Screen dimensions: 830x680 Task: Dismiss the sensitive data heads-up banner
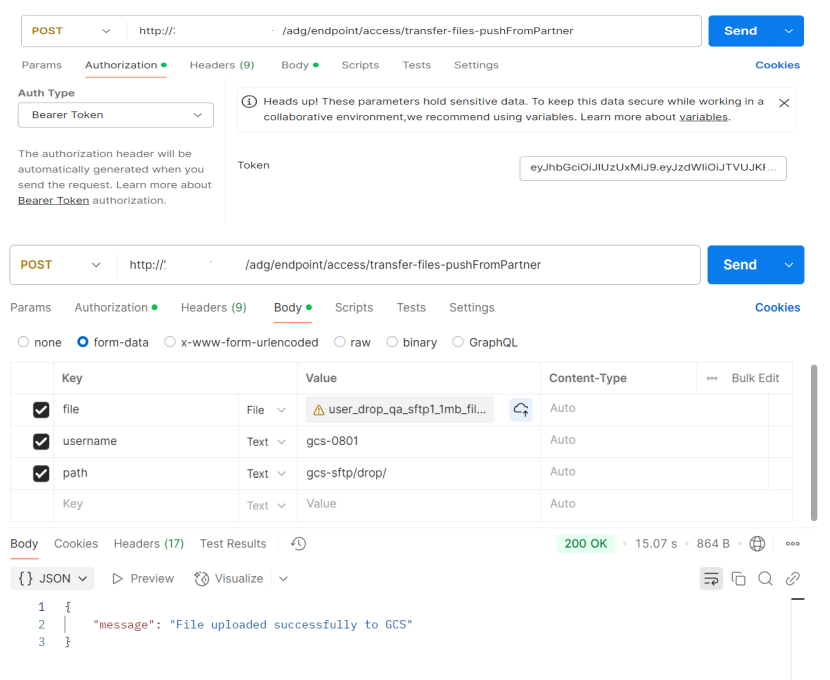(783, 103)
